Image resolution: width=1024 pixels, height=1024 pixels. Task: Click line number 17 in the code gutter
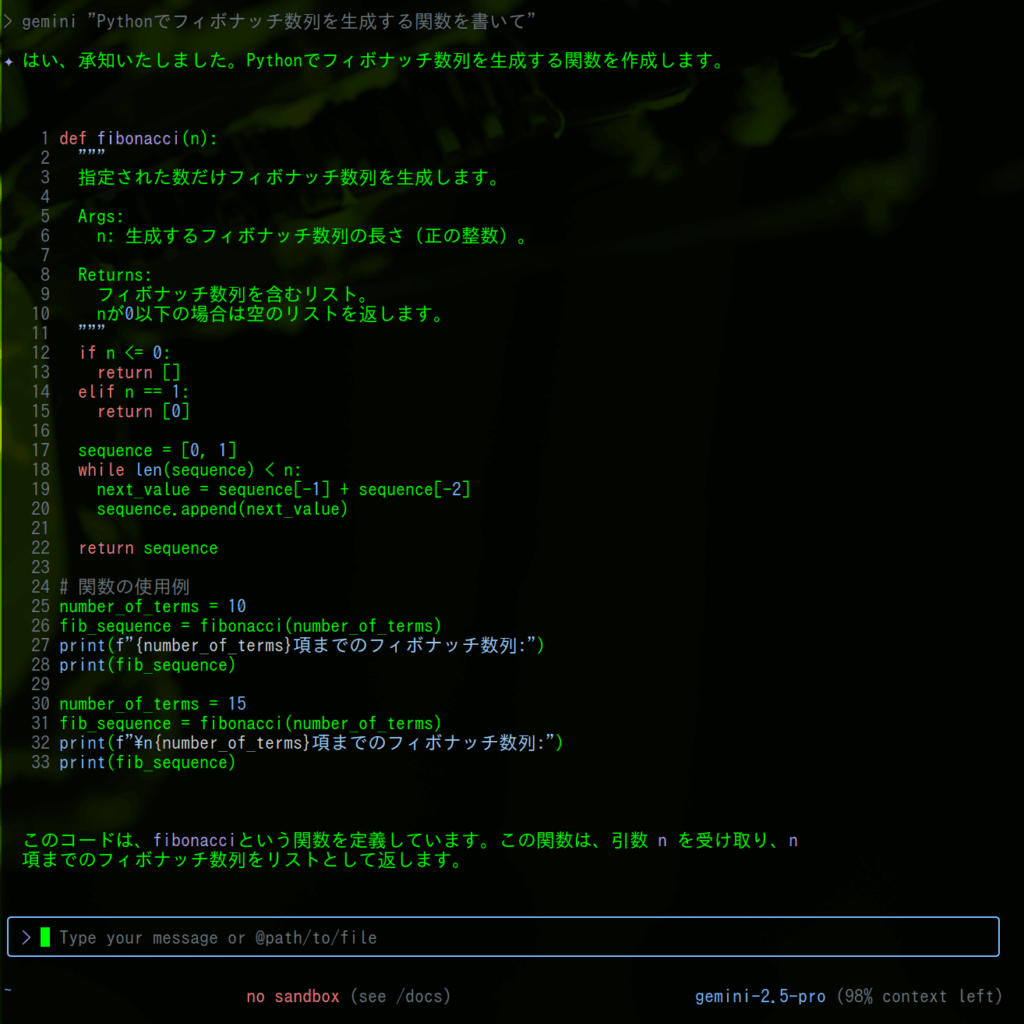(x=41, y=450)
